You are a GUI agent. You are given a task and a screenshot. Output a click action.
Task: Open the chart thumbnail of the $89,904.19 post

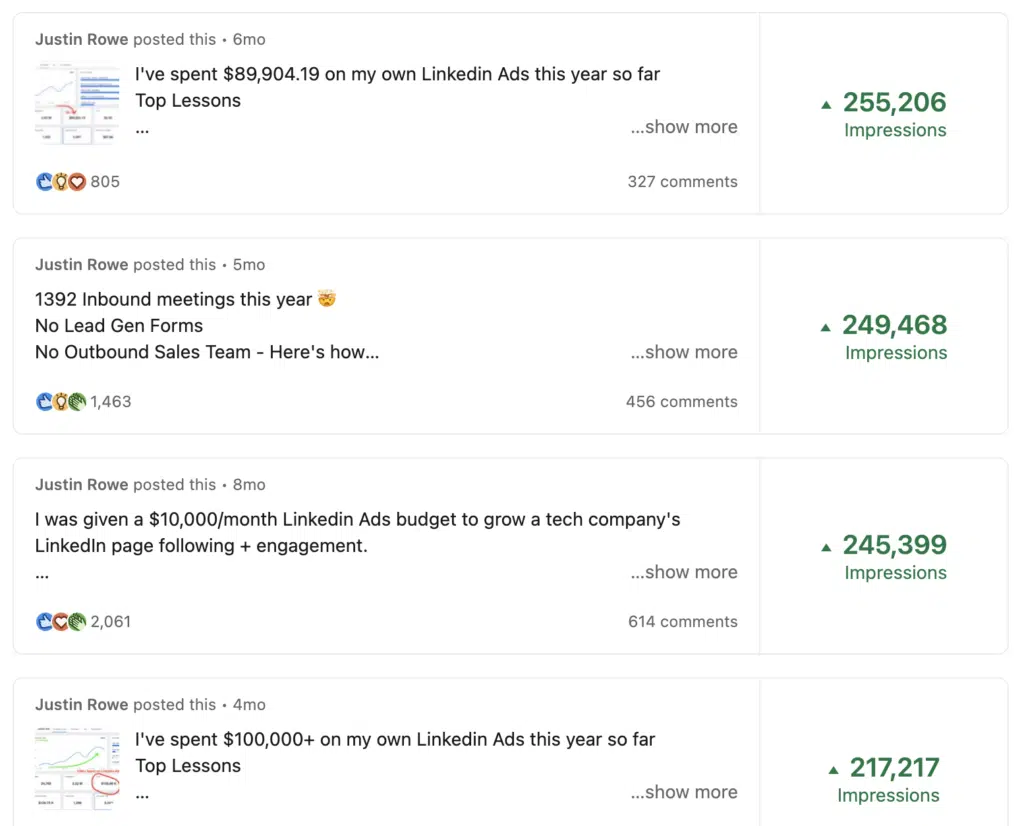pyautogui.click(x=77, y=103)
